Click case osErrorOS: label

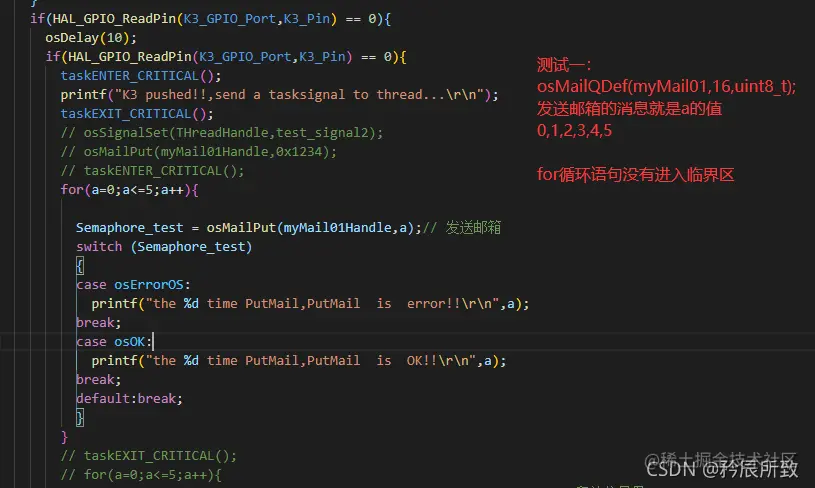133,284
